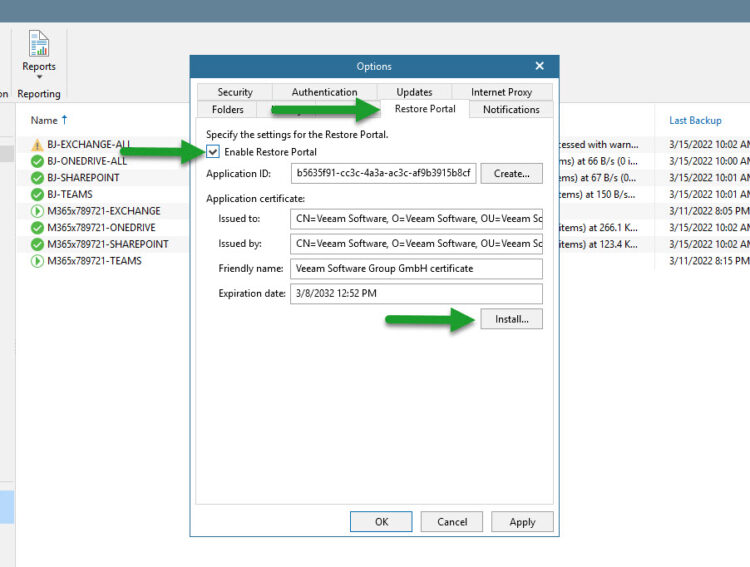Click green check icon for BJ-SHAREPOINT
Viewport: 750px width, 567px height.
(x=37, y=178)
